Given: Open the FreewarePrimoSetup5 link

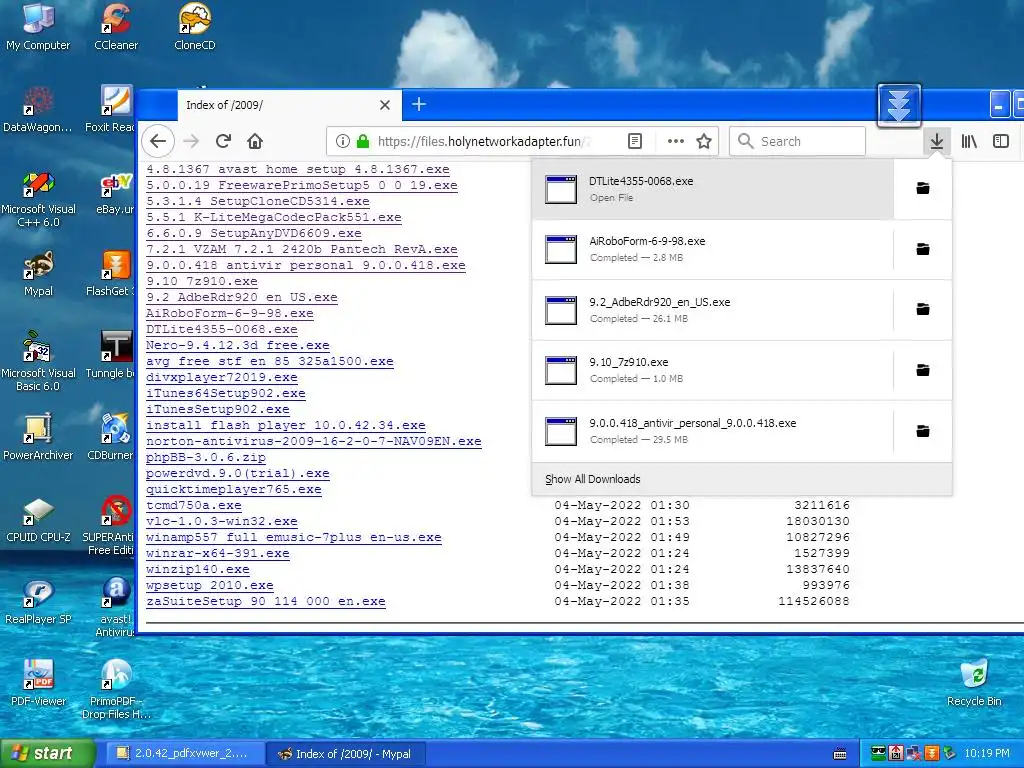Looking at the screenshot, I should [x=302, y=185].
